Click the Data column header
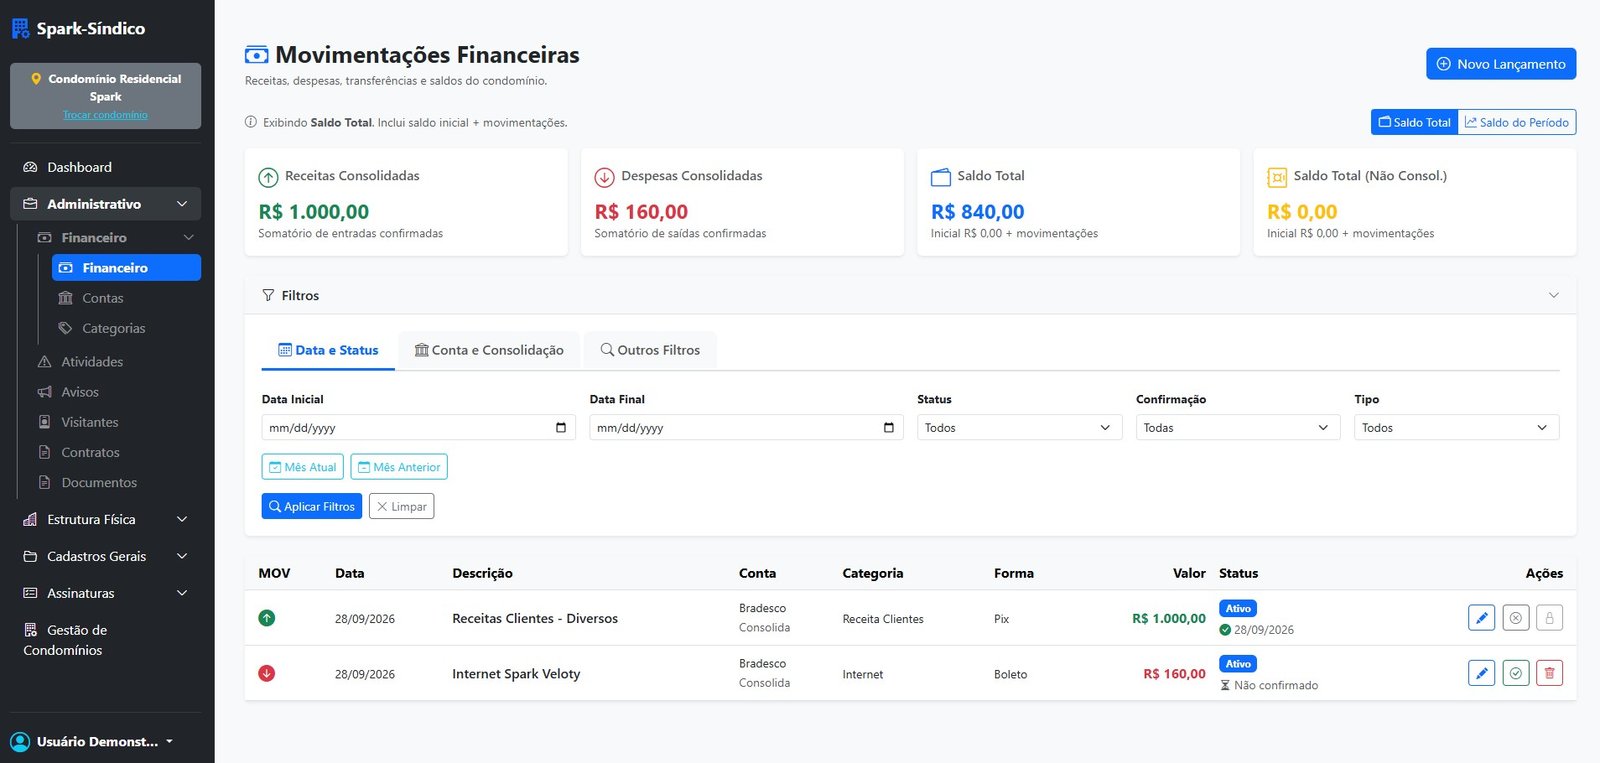The width and height of the screenshot is (1600, 763). tap(350, 573)
